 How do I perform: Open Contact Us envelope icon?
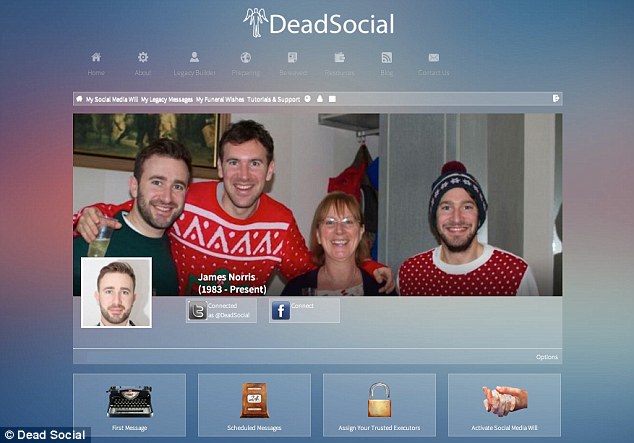(434, 58)
